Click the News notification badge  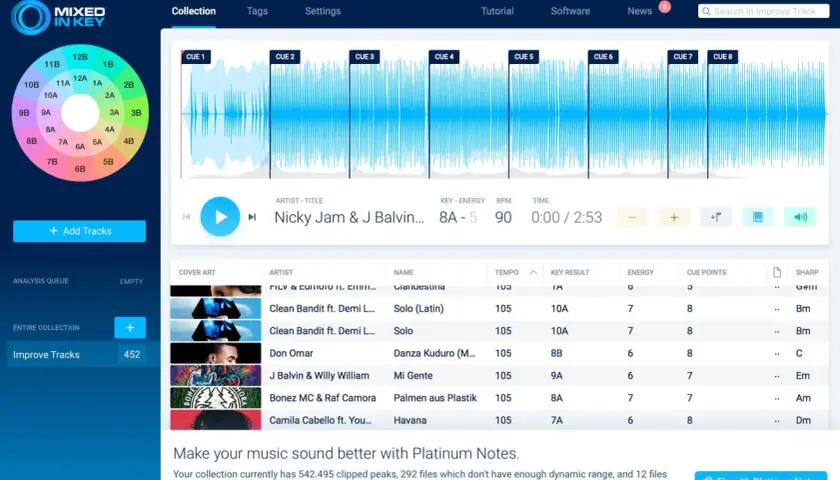(x=665, y=6)
